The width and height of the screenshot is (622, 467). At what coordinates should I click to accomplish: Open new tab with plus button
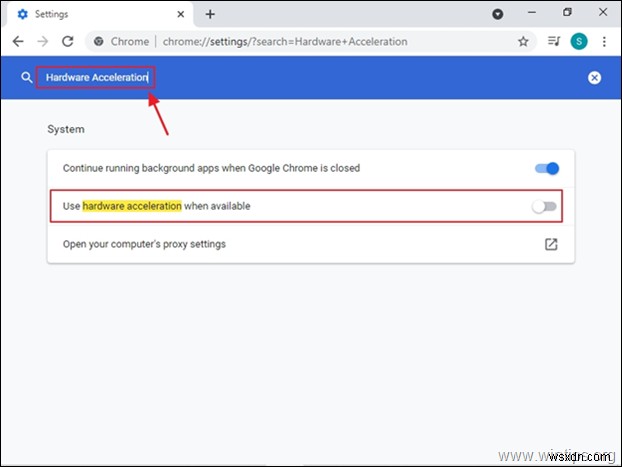tap(210, 15)
